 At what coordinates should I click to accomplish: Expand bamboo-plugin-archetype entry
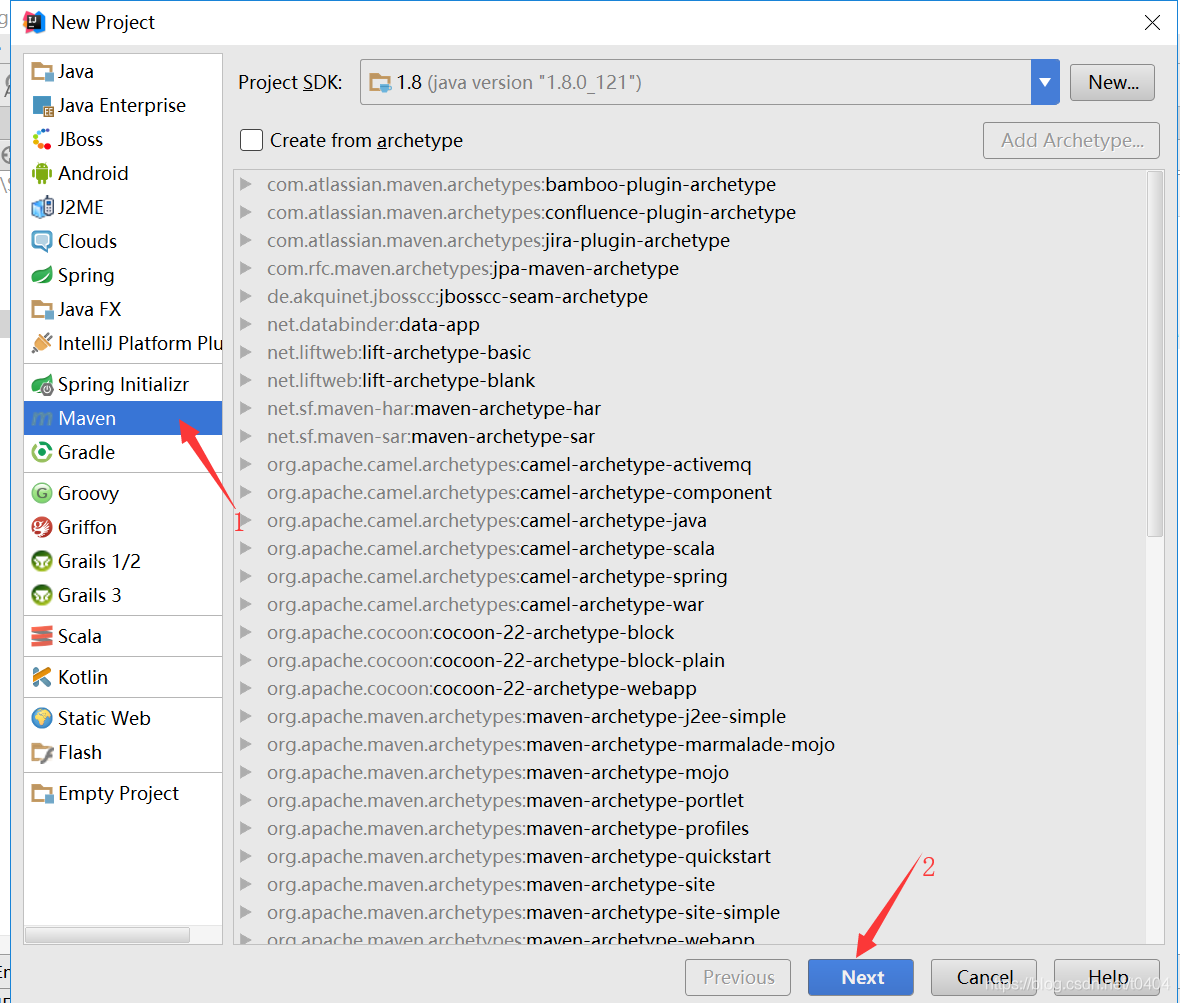(245, 184)
